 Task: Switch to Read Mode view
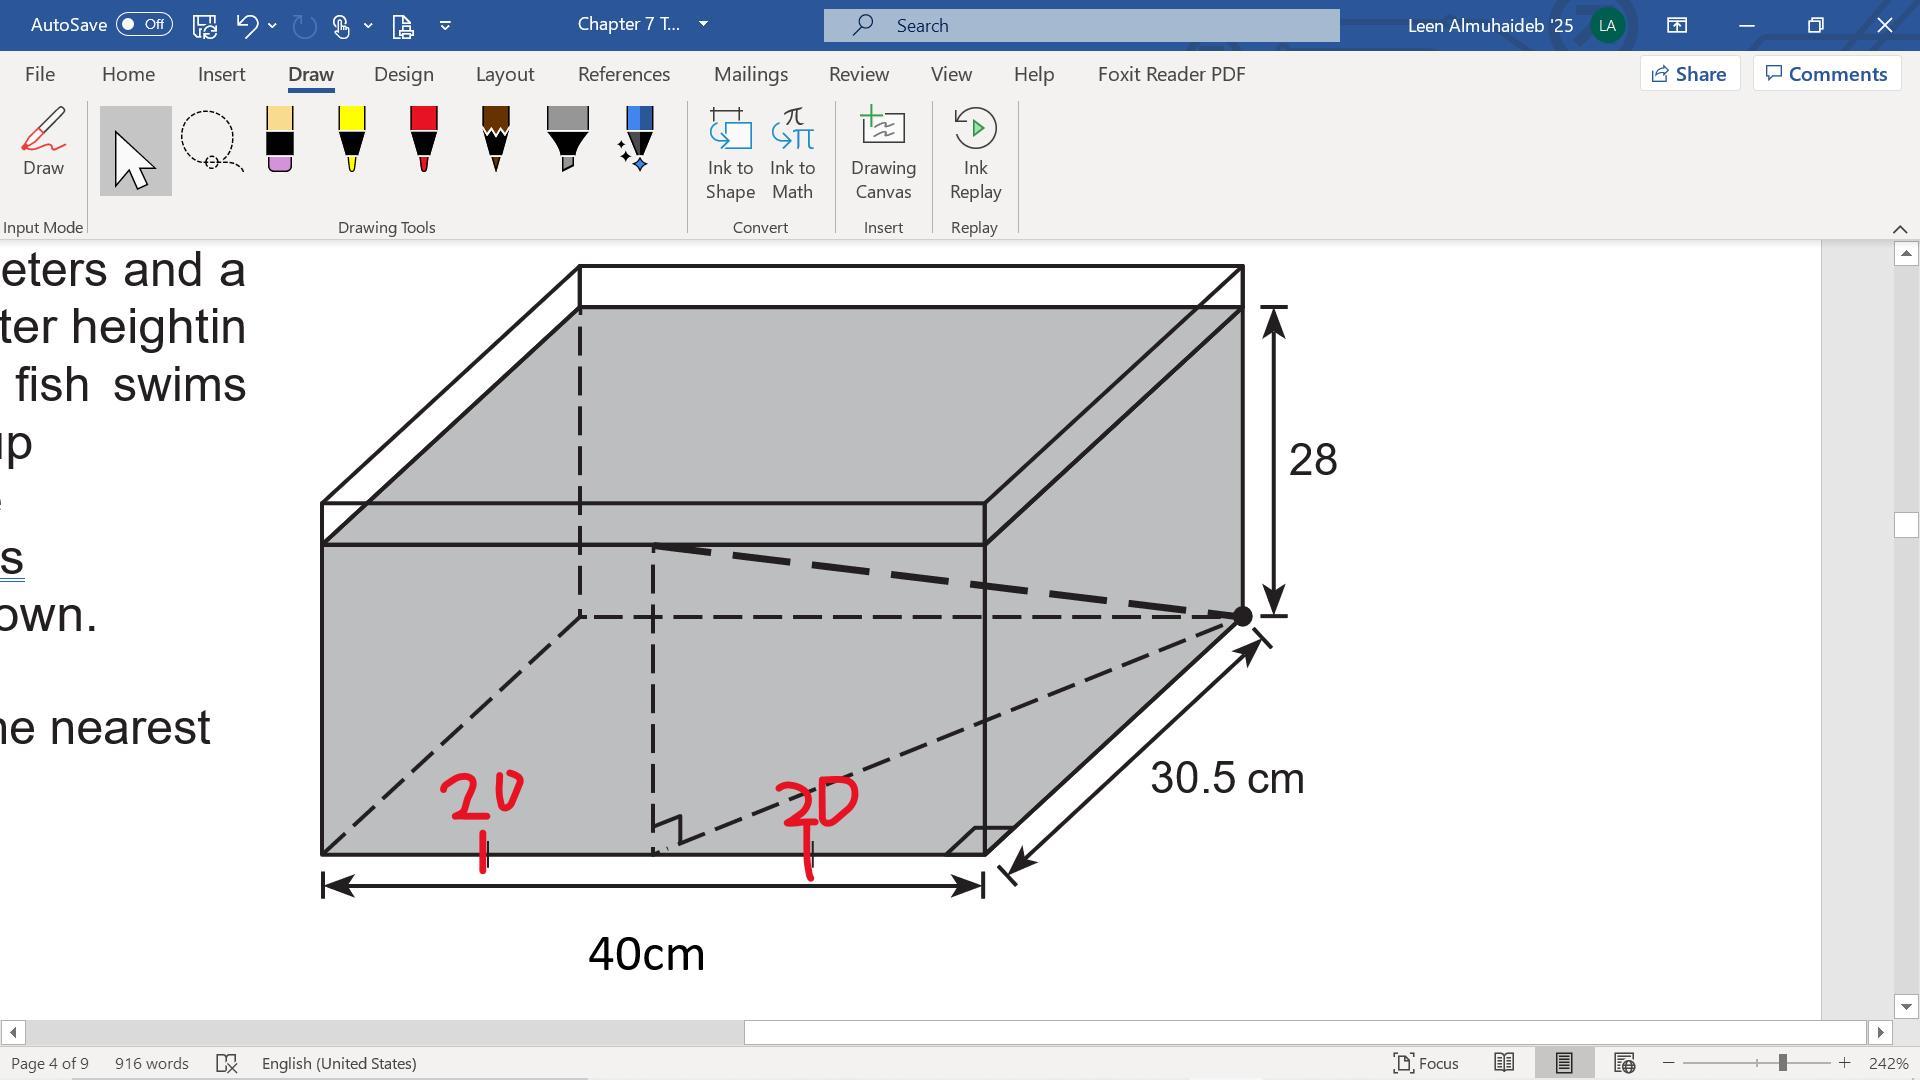coord(1503,1063)
